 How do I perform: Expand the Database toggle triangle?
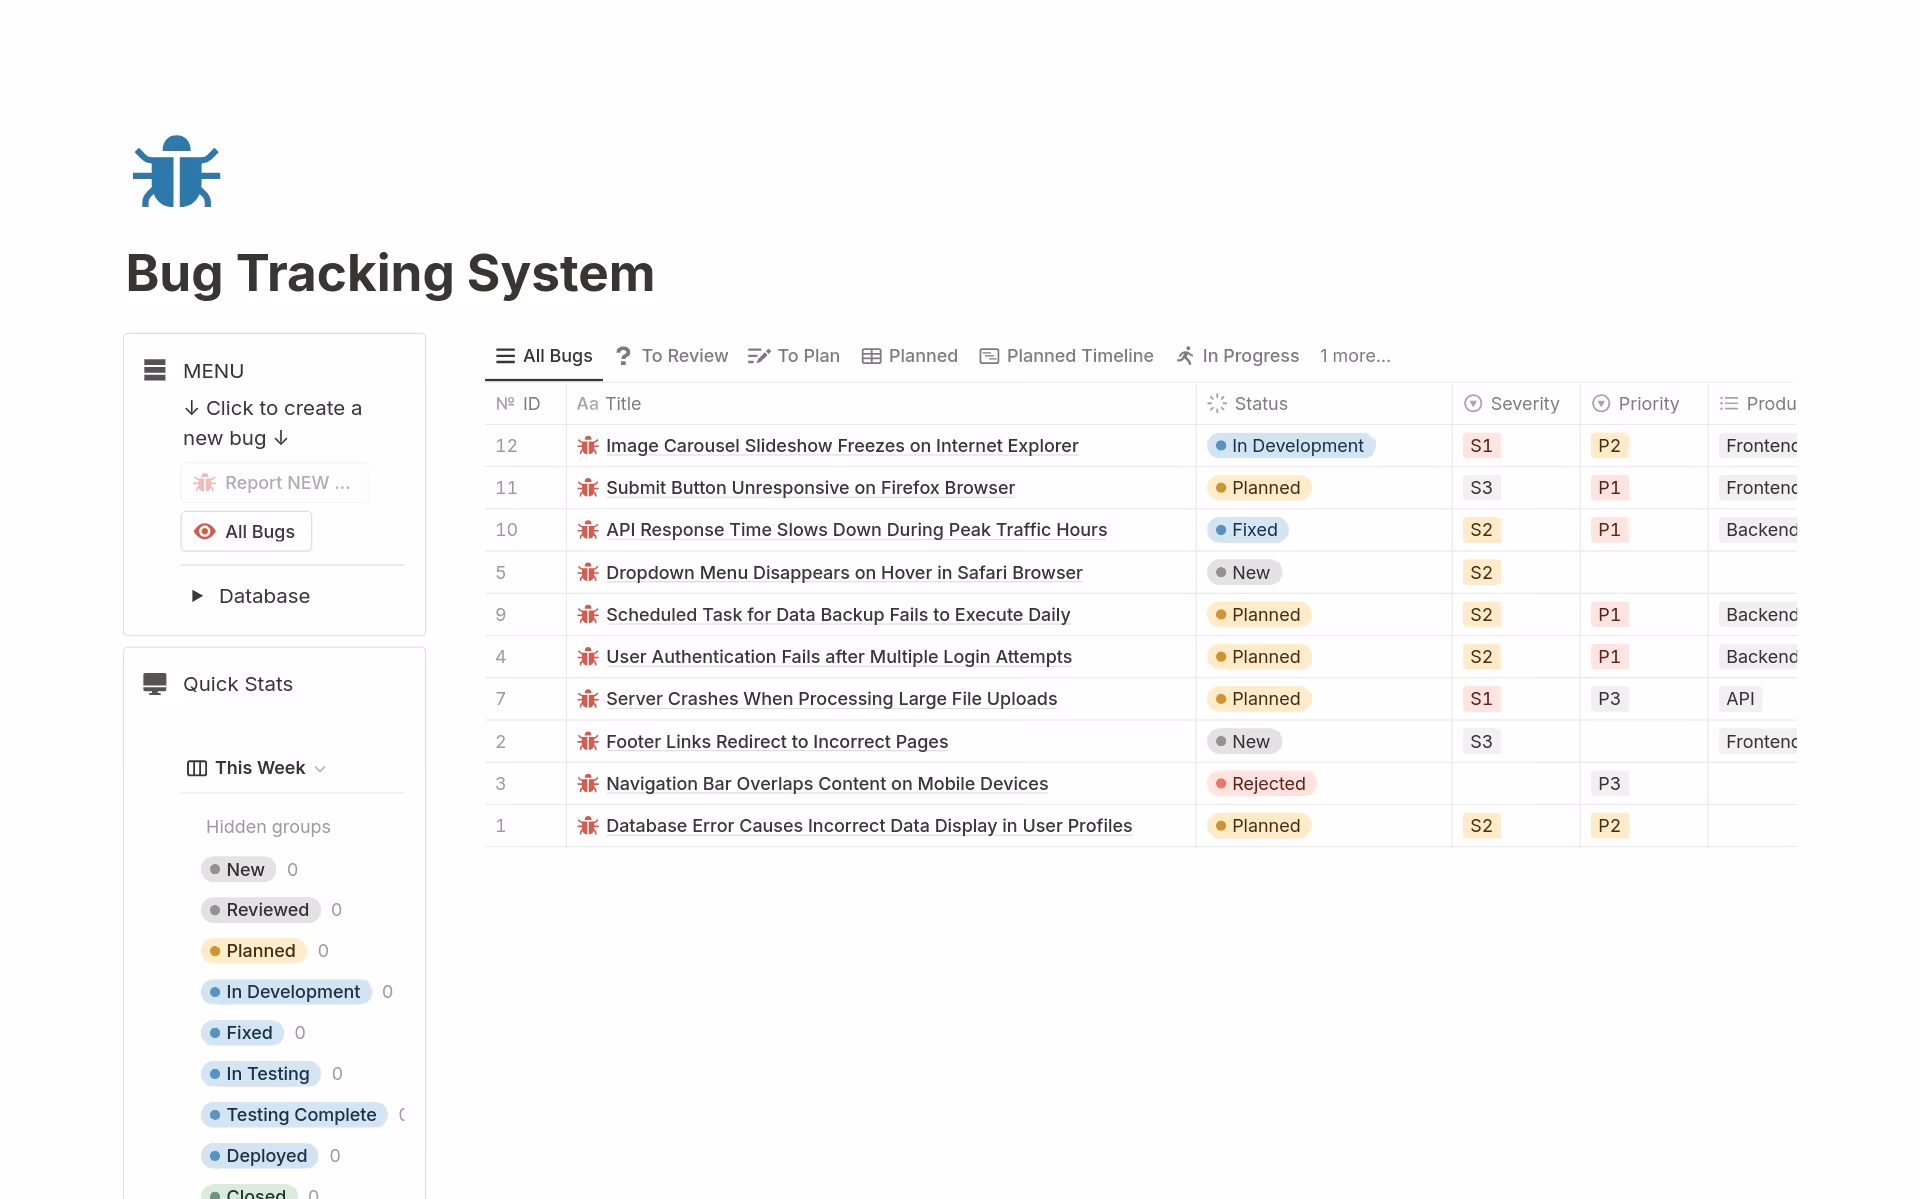click(x=197, y=596)
